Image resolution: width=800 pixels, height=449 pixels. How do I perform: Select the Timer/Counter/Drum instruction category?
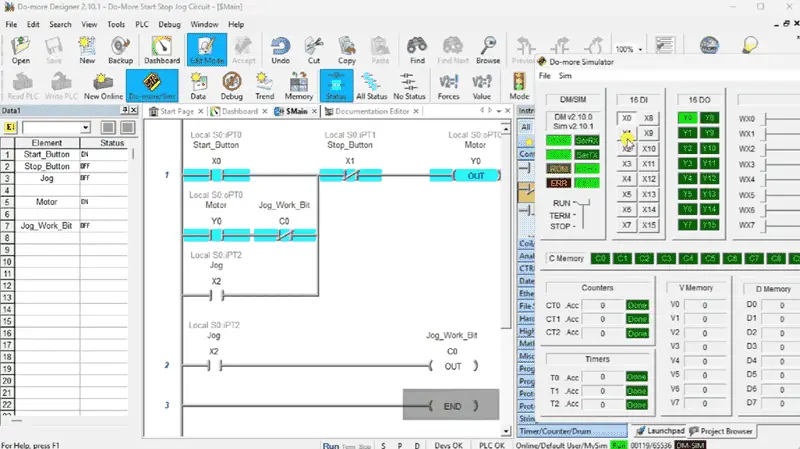coord(572,431)
